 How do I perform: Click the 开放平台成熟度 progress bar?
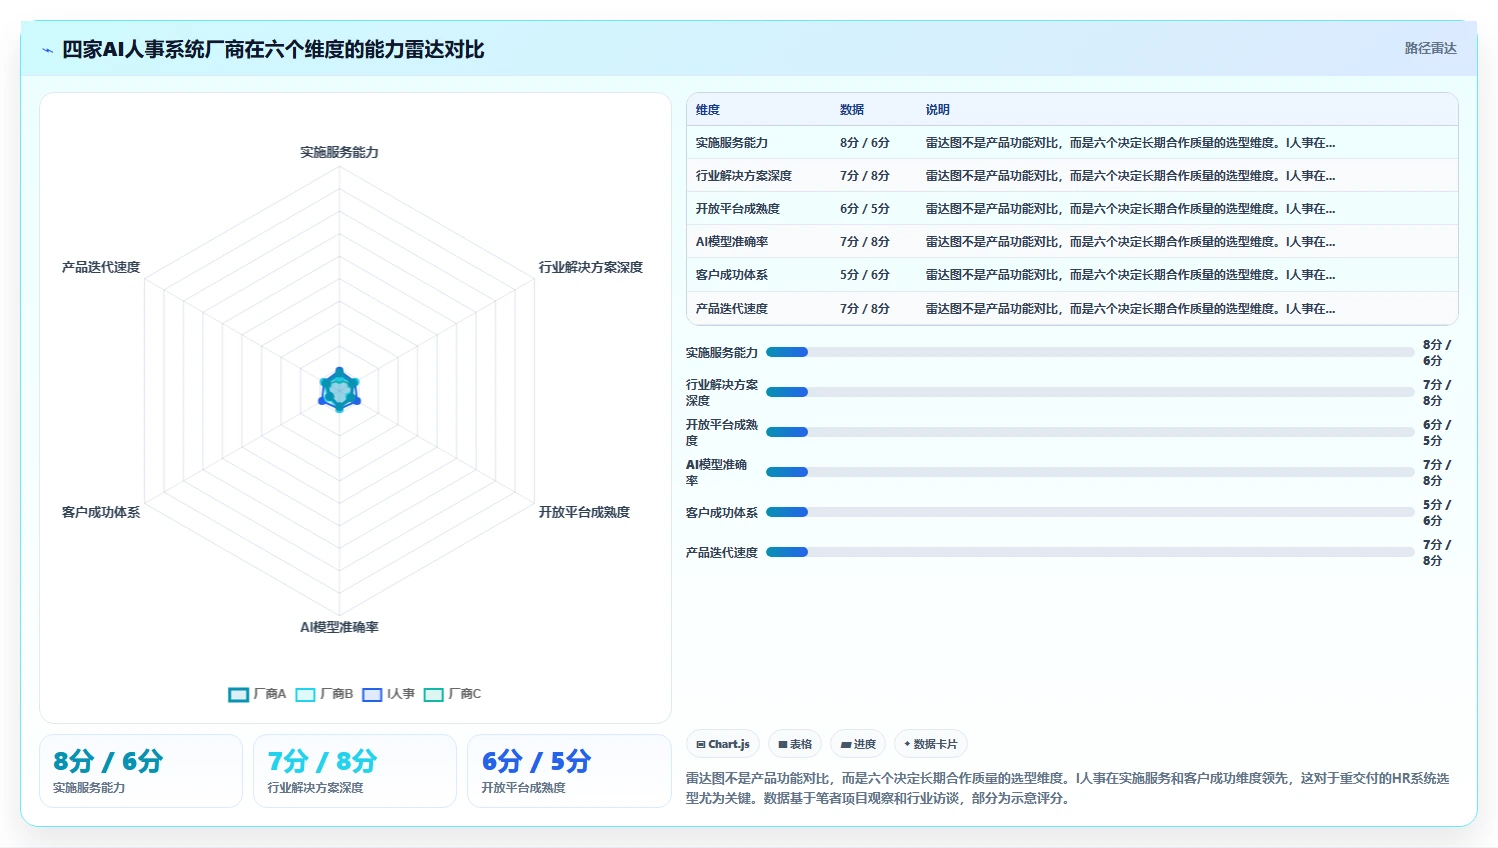(1090, 432)
